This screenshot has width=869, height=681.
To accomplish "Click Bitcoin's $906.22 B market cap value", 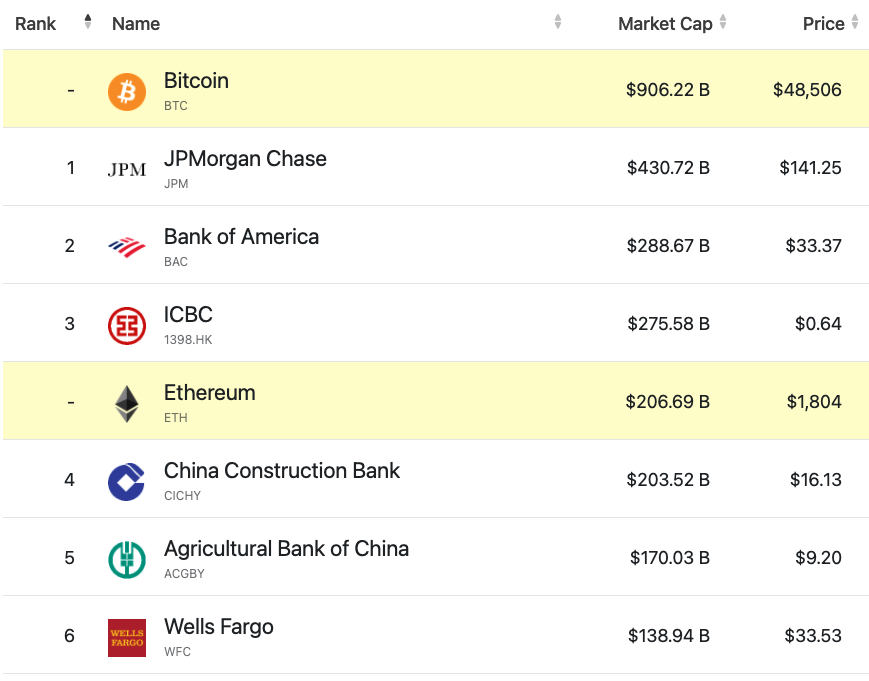I will click(x=668, y=90).
